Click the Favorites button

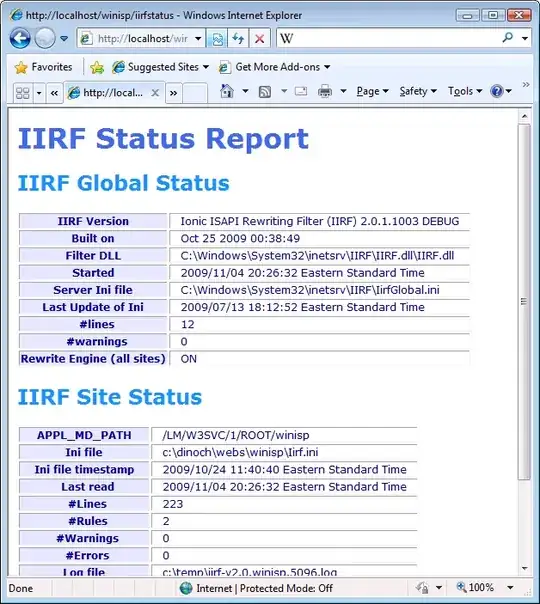pos(44,67)
